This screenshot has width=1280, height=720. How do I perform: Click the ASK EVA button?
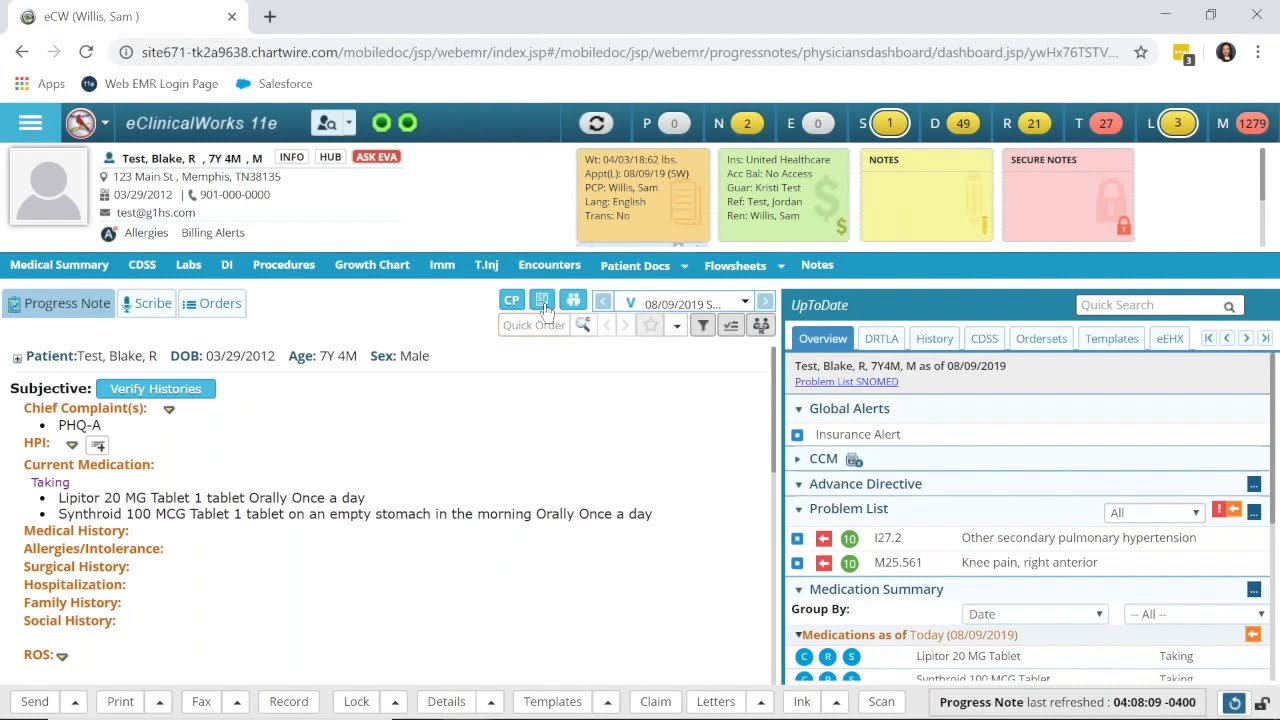(x=376, y=157)
